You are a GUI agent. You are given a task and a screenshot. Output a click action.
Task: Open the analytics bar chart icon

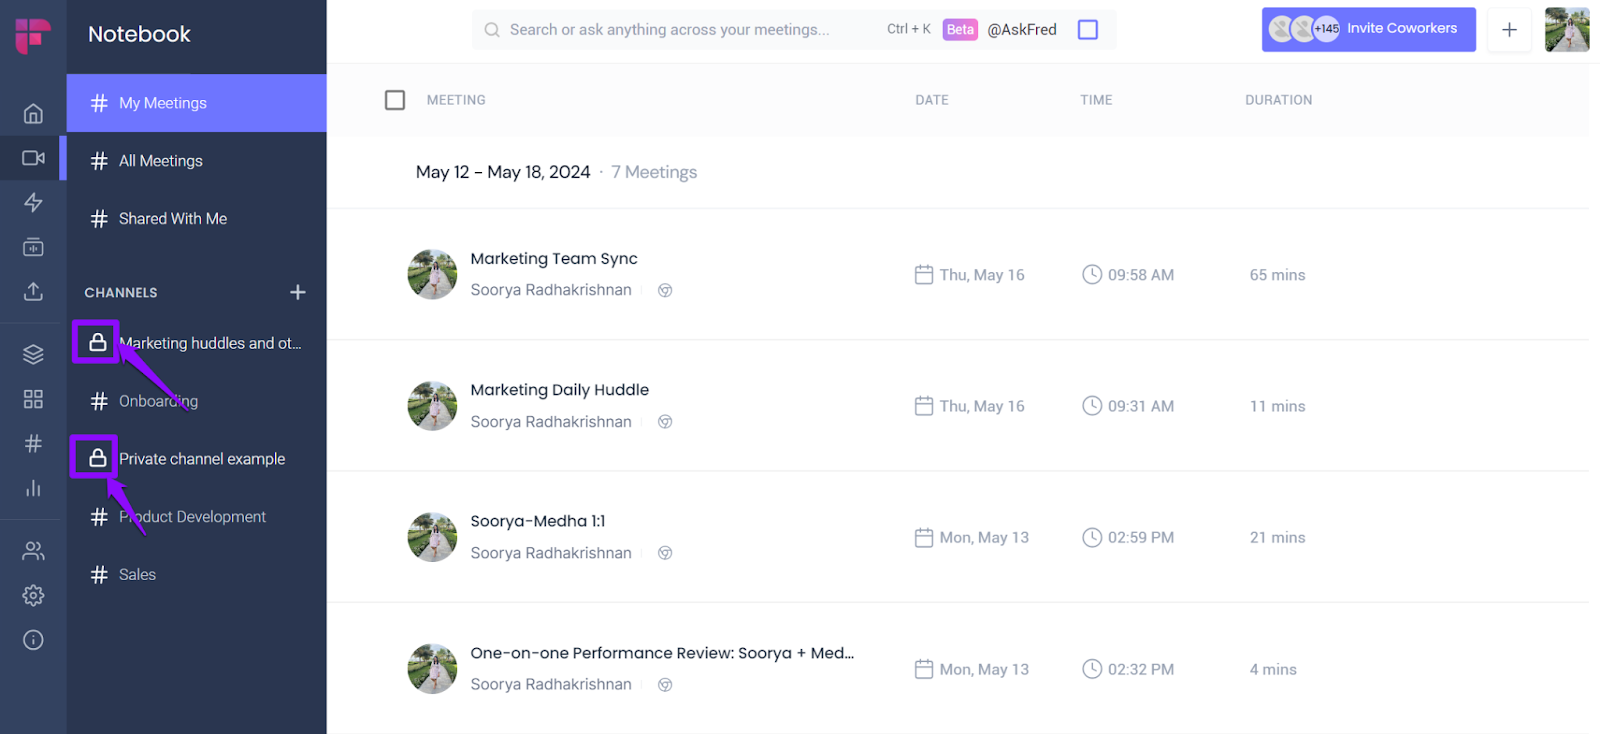click(33, 488)
